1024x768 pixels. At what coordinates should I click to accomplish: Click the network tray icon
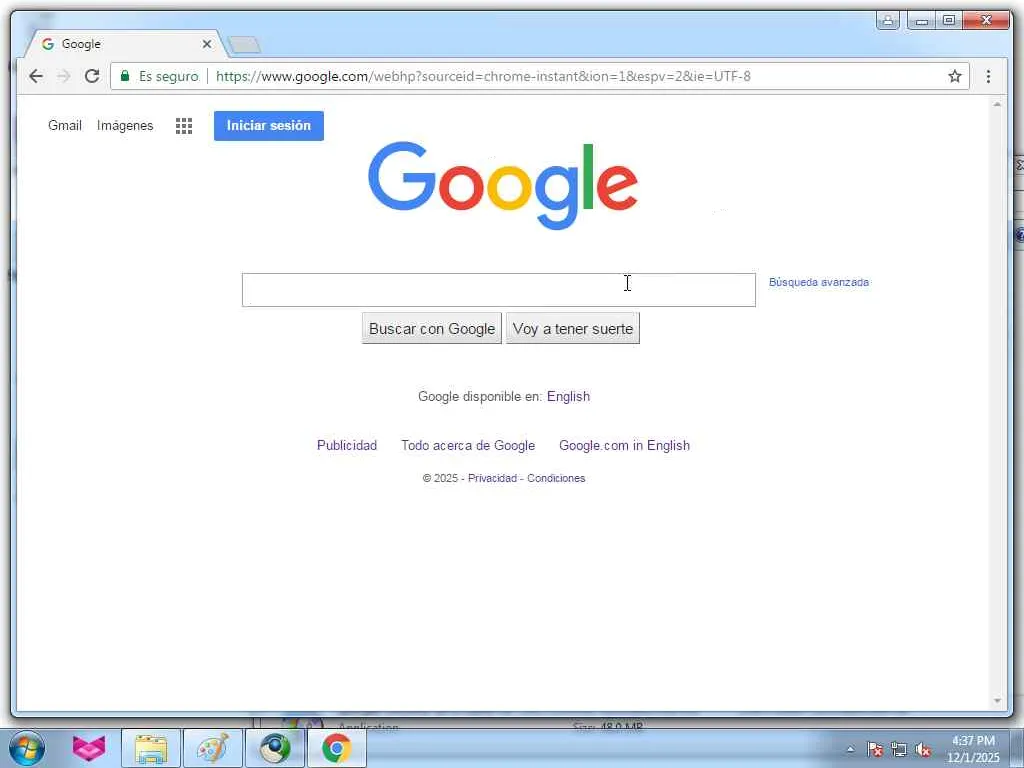[899, 749]
